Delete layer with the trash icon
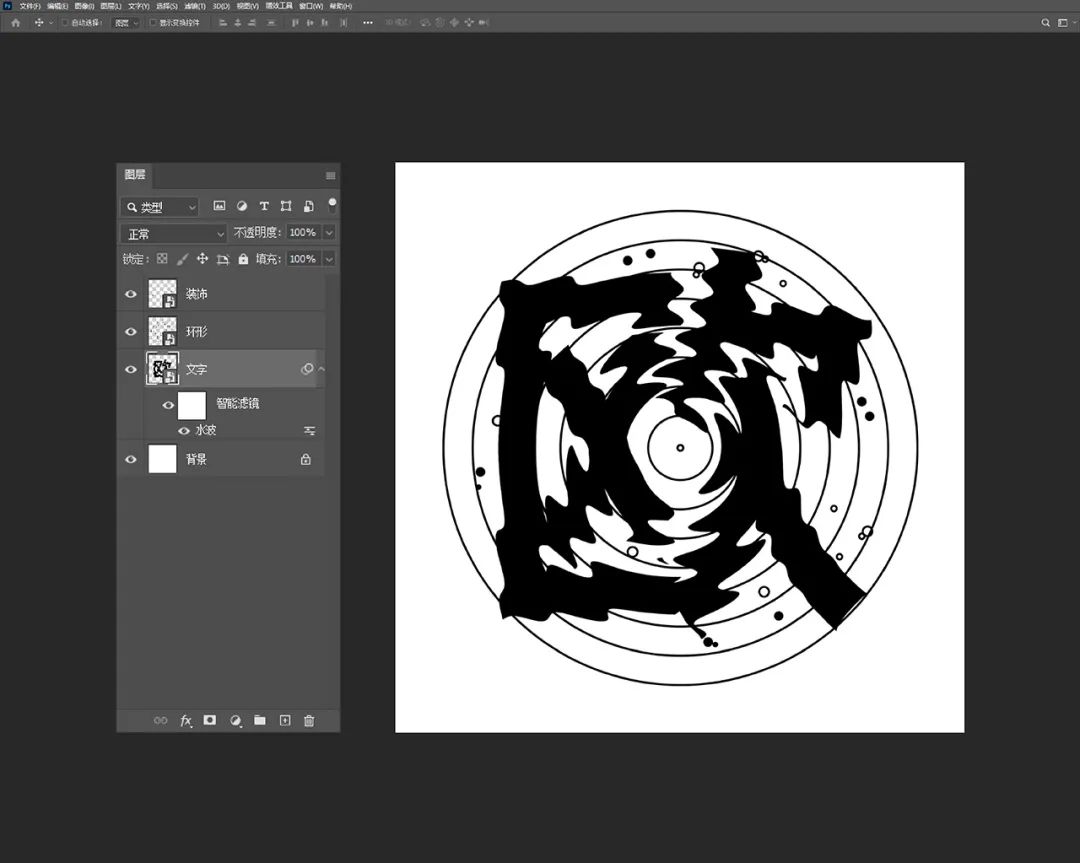Image resolution: width=1080 pixels, height=863 pixels. 309,720
